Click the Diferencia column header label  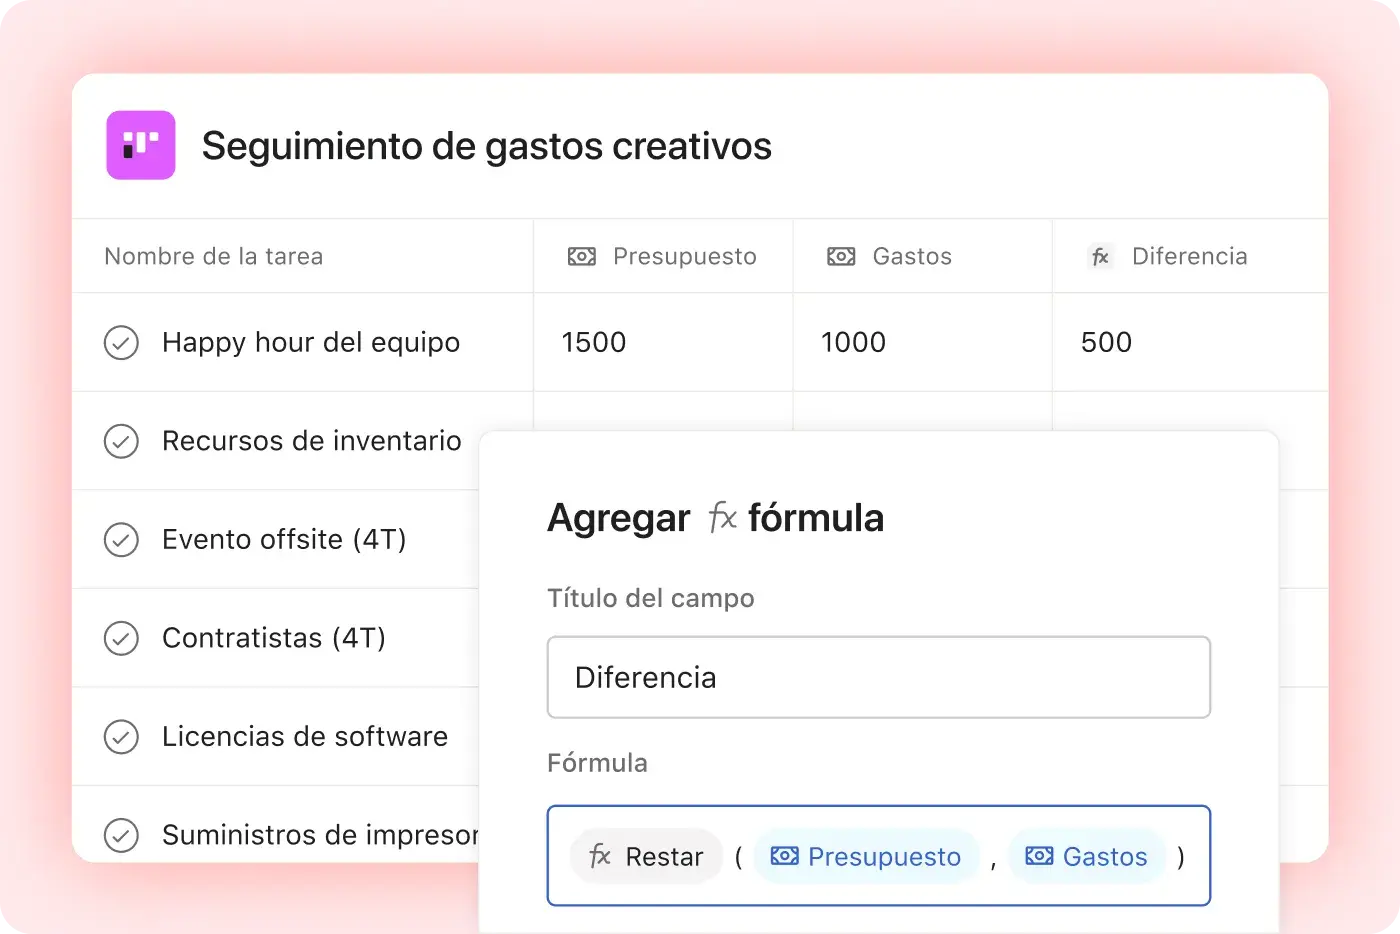tap(1190, 256)
